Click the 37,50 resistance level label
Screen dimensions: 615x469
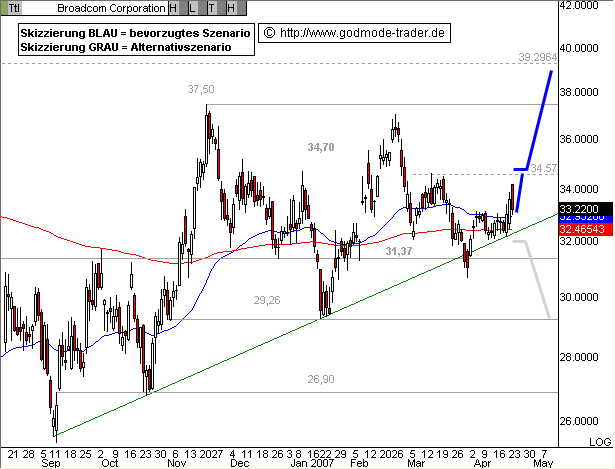(x=201, y=90)
